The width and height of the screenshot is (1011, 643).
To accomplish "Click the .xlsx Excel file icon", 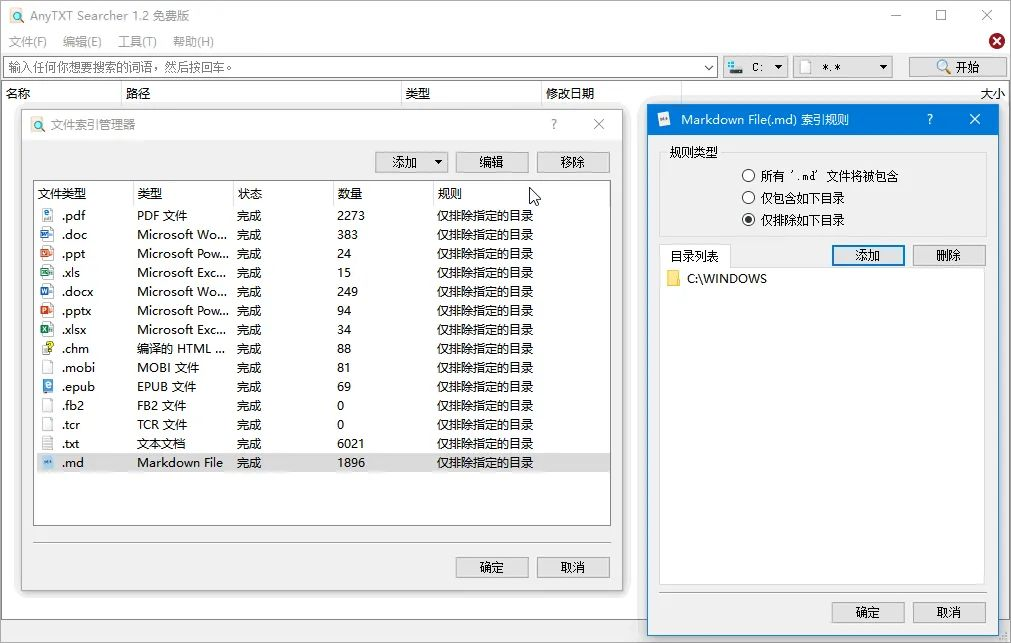I will (x=47, y=330).
